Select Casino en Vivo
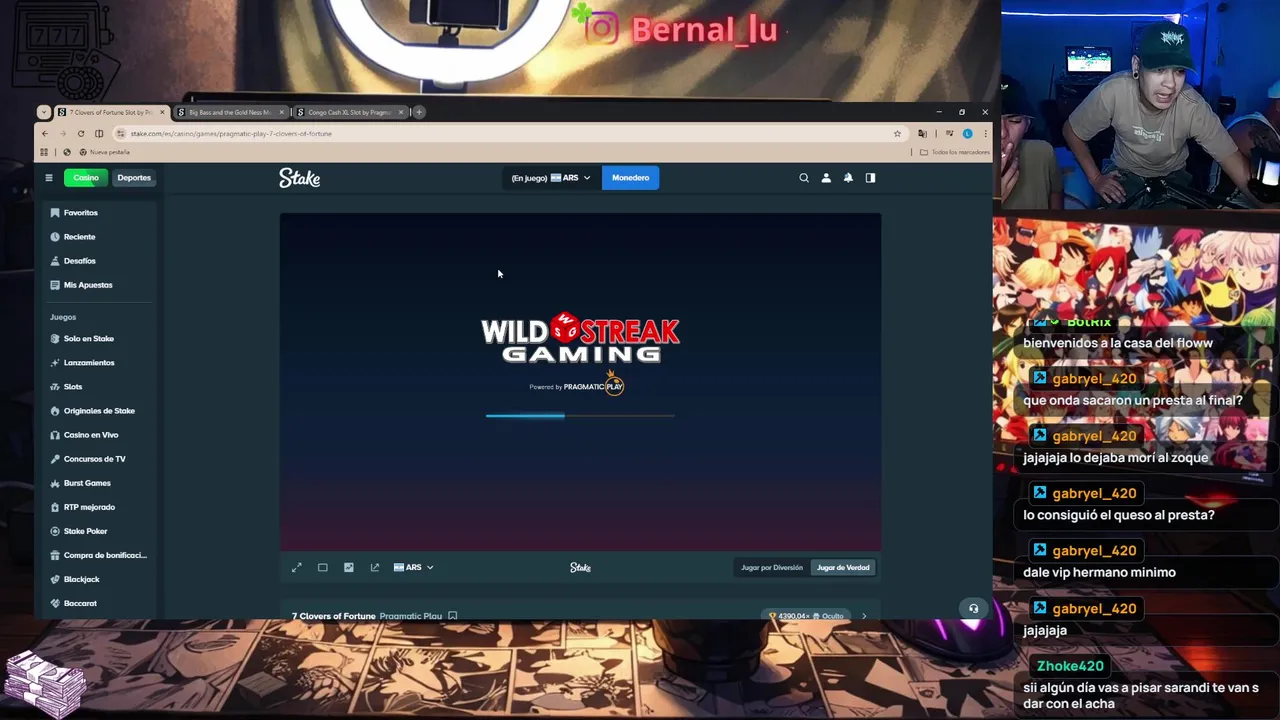Viewport: 1280px width, 720px height. click(x=90, y=435)
